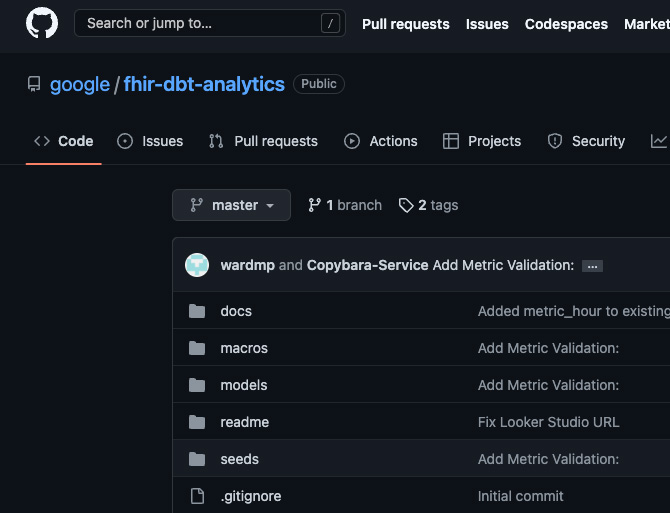
Task: Open Codespaces in top navigation
Action: (566, 24)
